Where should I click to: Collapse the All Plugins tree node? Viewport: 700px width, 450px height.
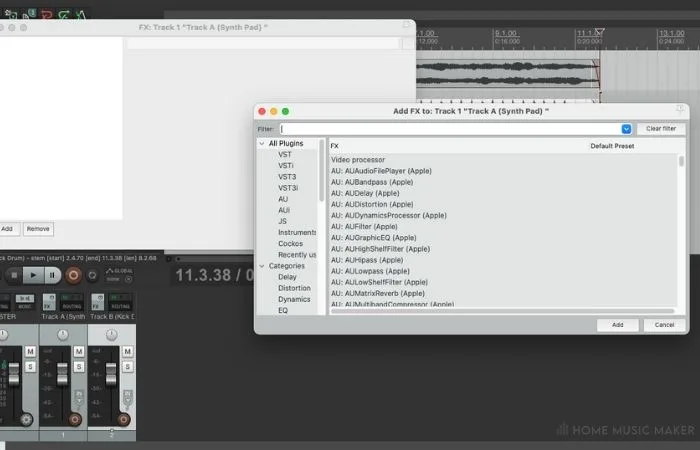[x=262, y=144]
